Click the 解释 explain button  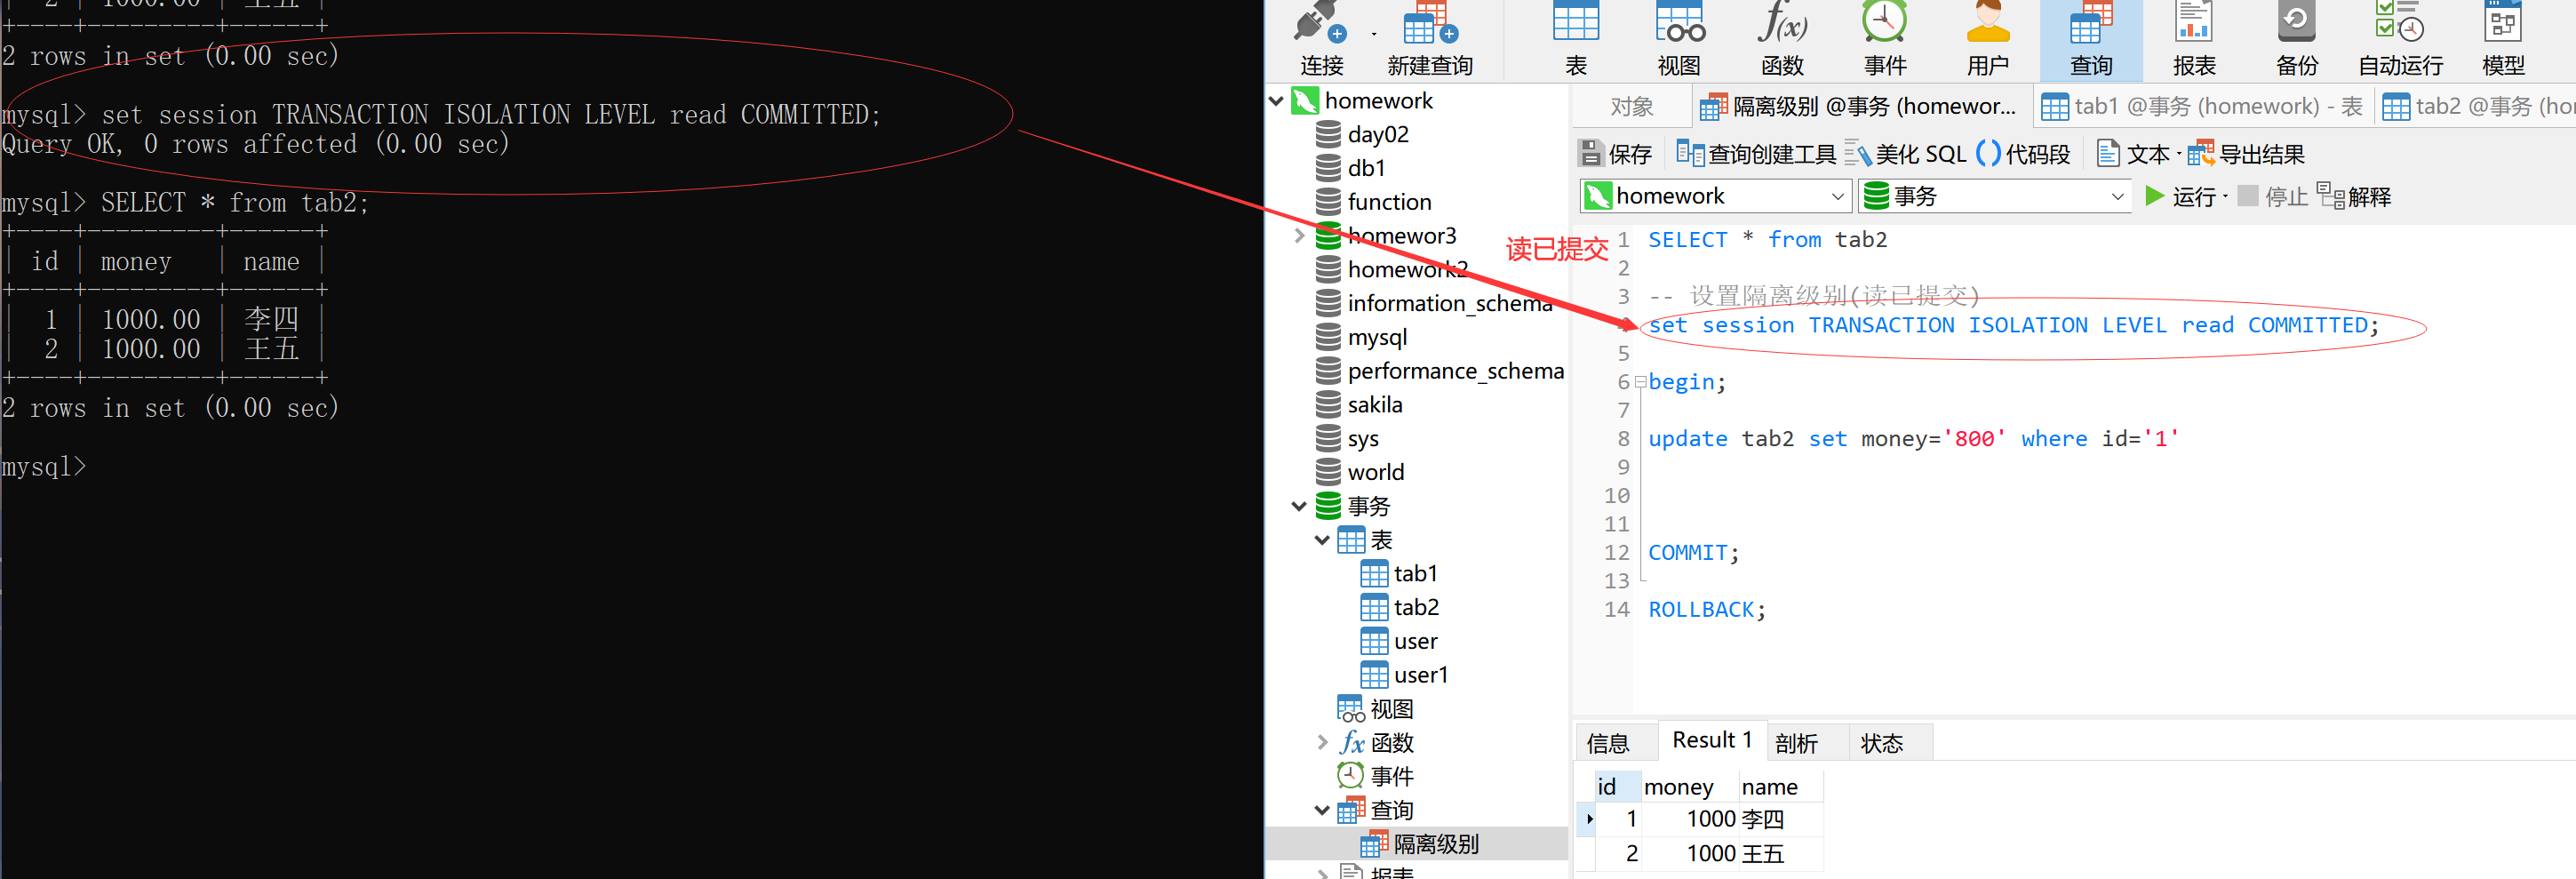(x=2354, y=196)
